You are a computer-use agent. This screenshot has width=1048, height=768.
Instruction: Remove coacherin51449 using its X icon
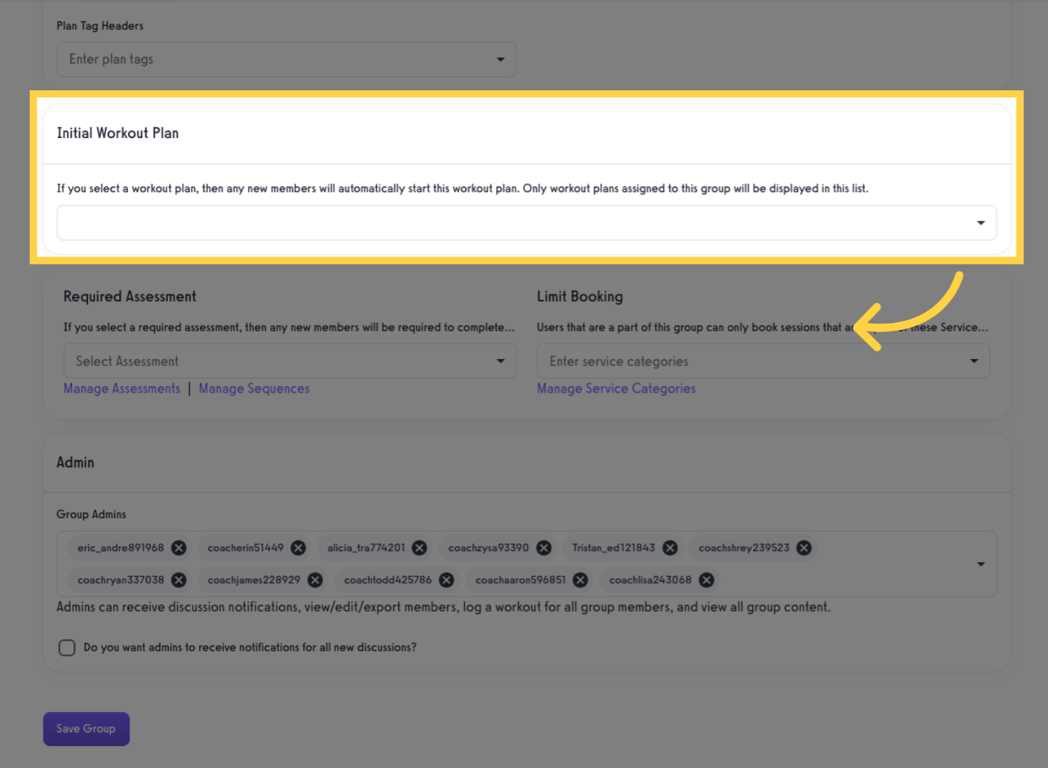tap(297, 547)
